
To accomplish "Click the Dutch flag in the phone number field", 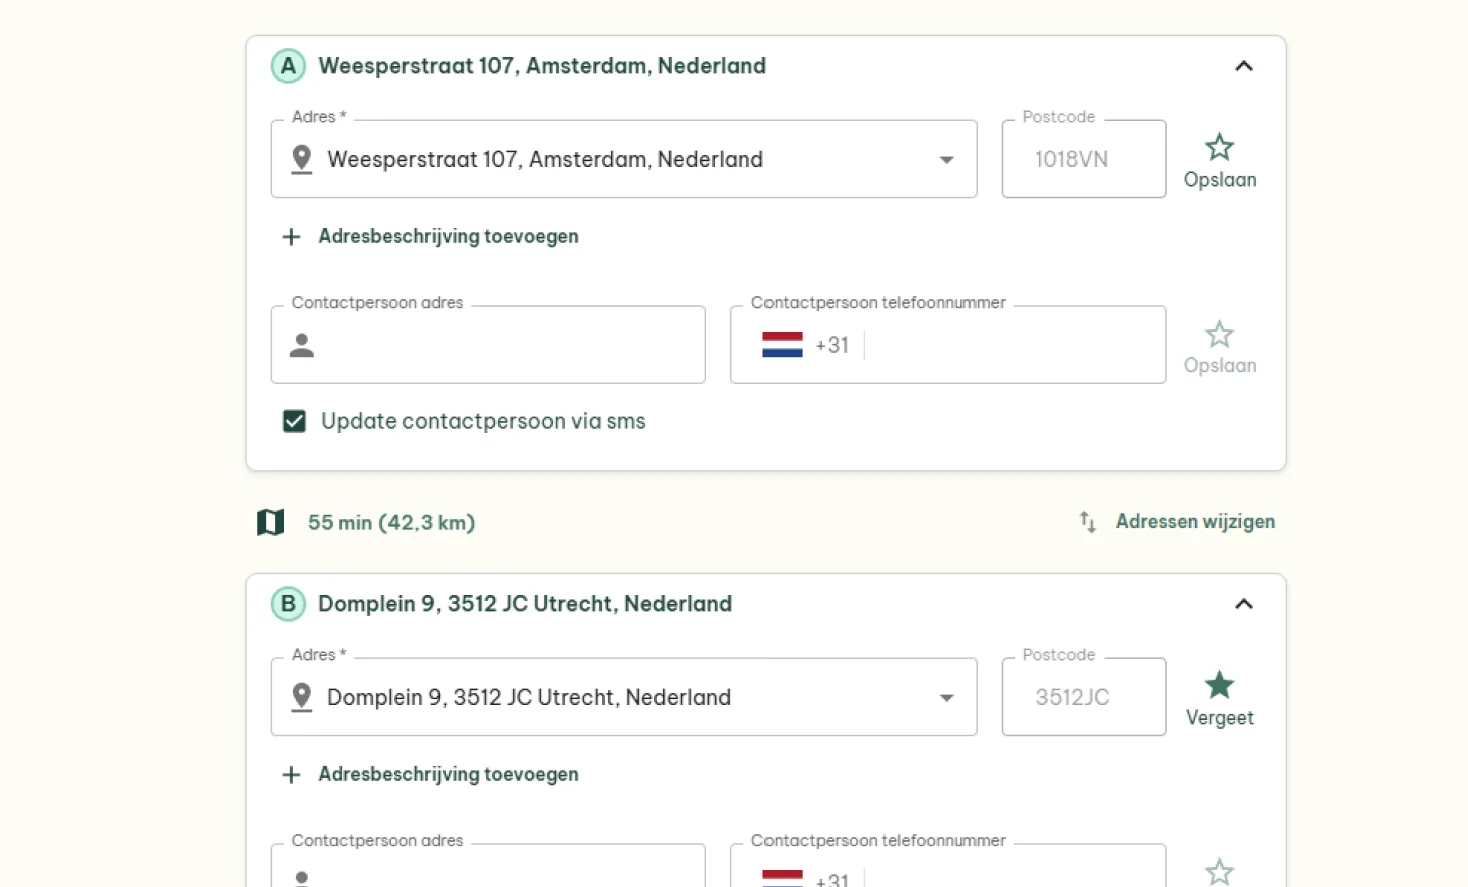I will tap(781, 344).
